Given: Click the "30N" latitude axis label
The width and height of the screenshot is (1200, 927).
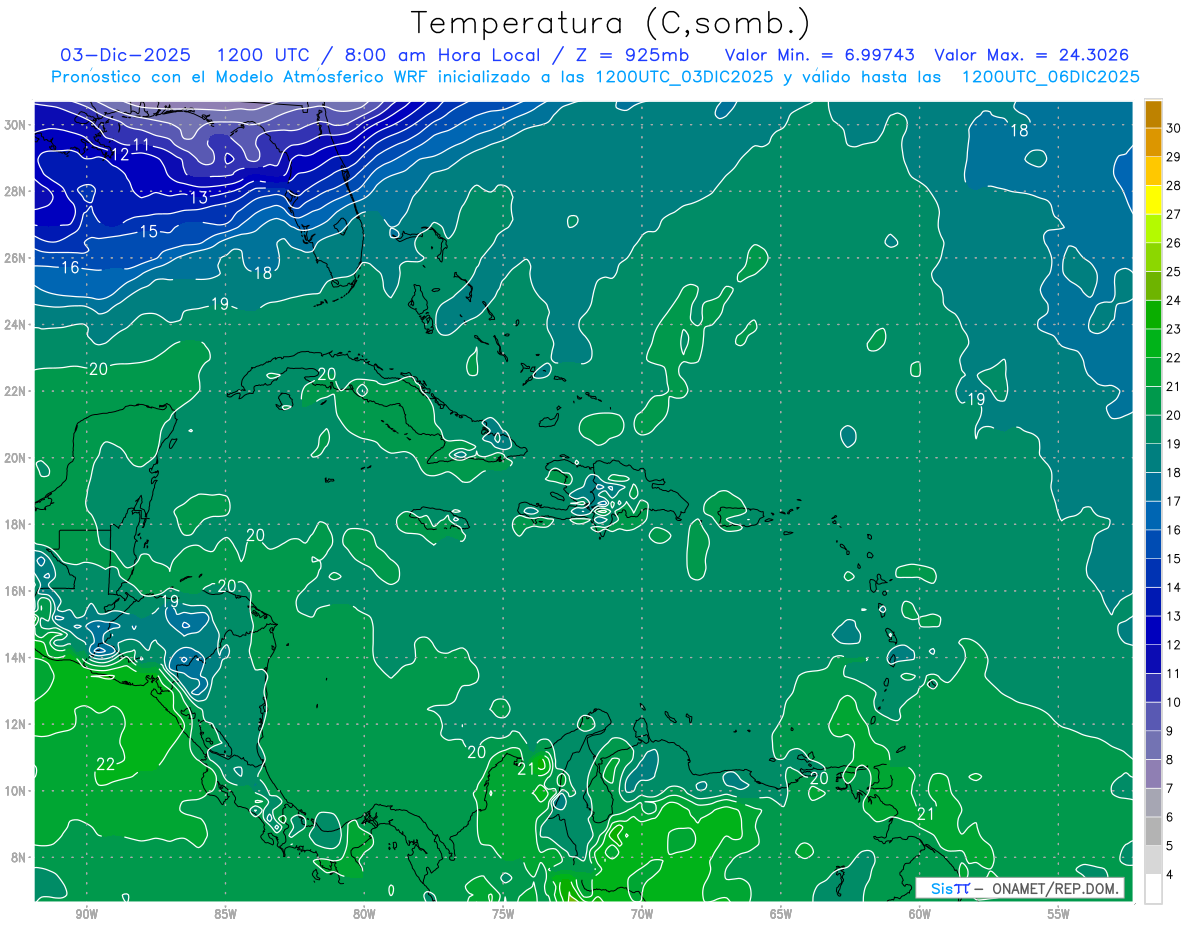Looking at the screenshot, I should [16, 125].
